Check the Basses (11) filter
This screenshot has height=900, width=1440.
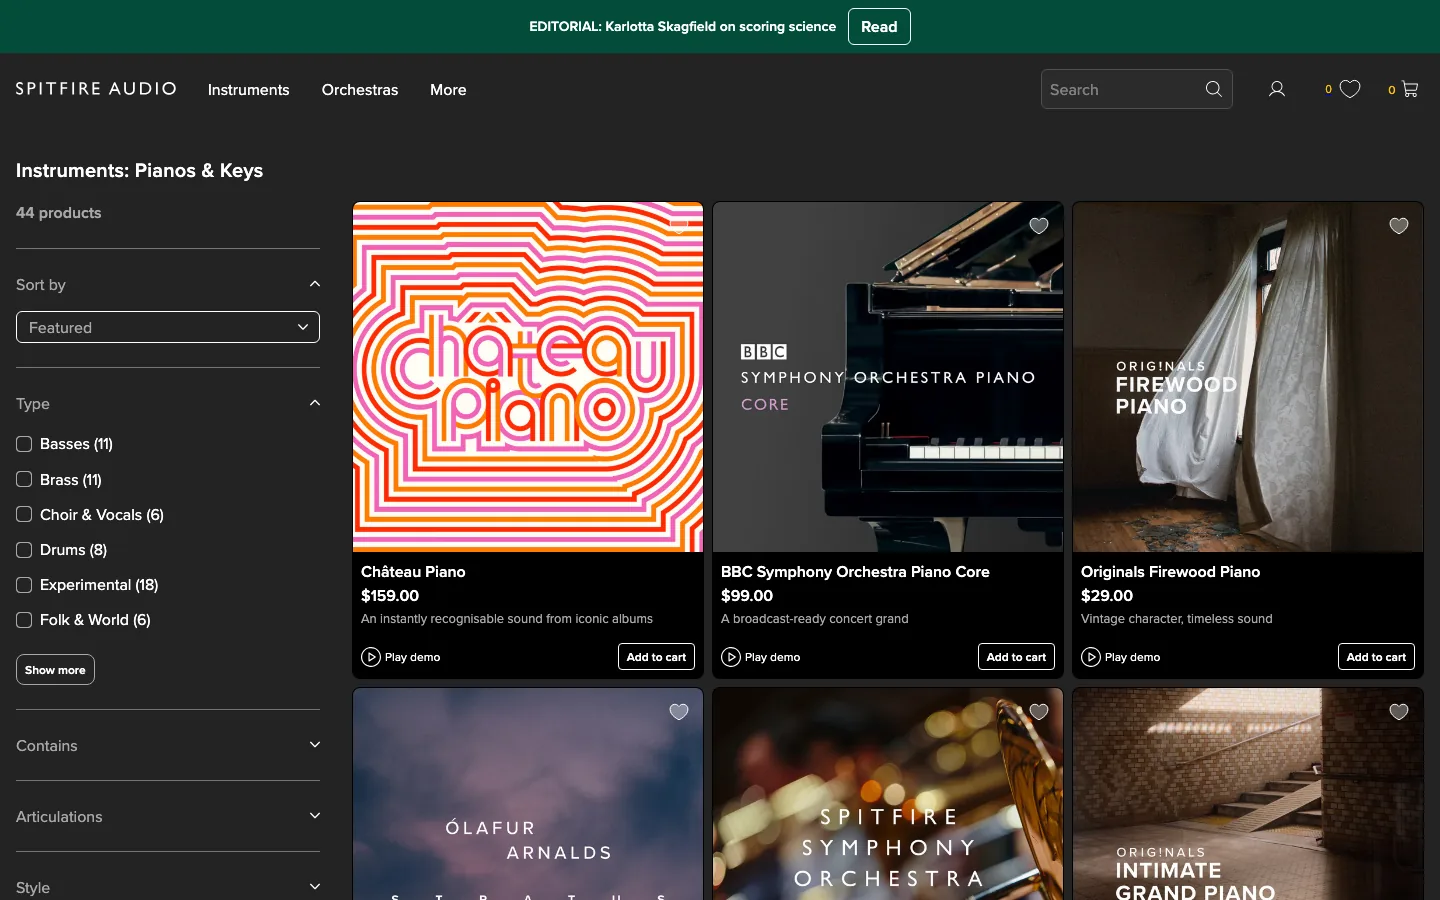(24, 444)
